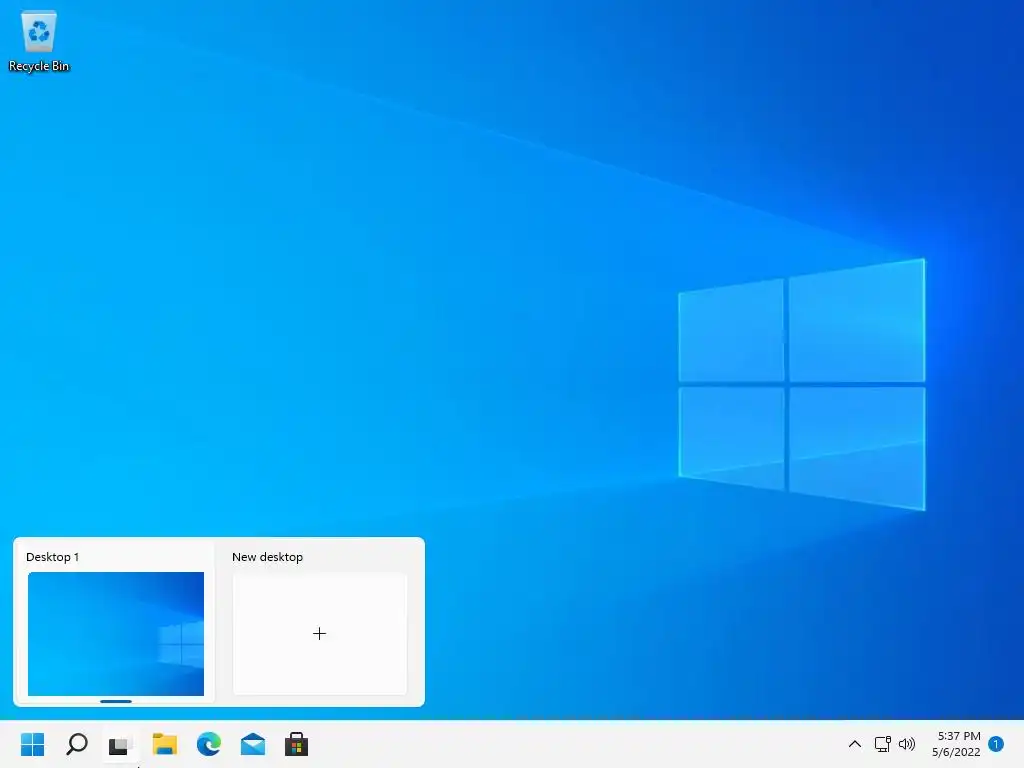
Task: Launch Microsoft Edge browser
Action: click(x=209, y=744)
